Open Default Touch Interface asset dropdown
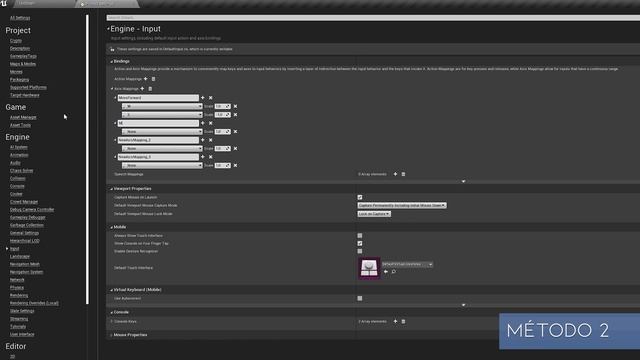 407,264
